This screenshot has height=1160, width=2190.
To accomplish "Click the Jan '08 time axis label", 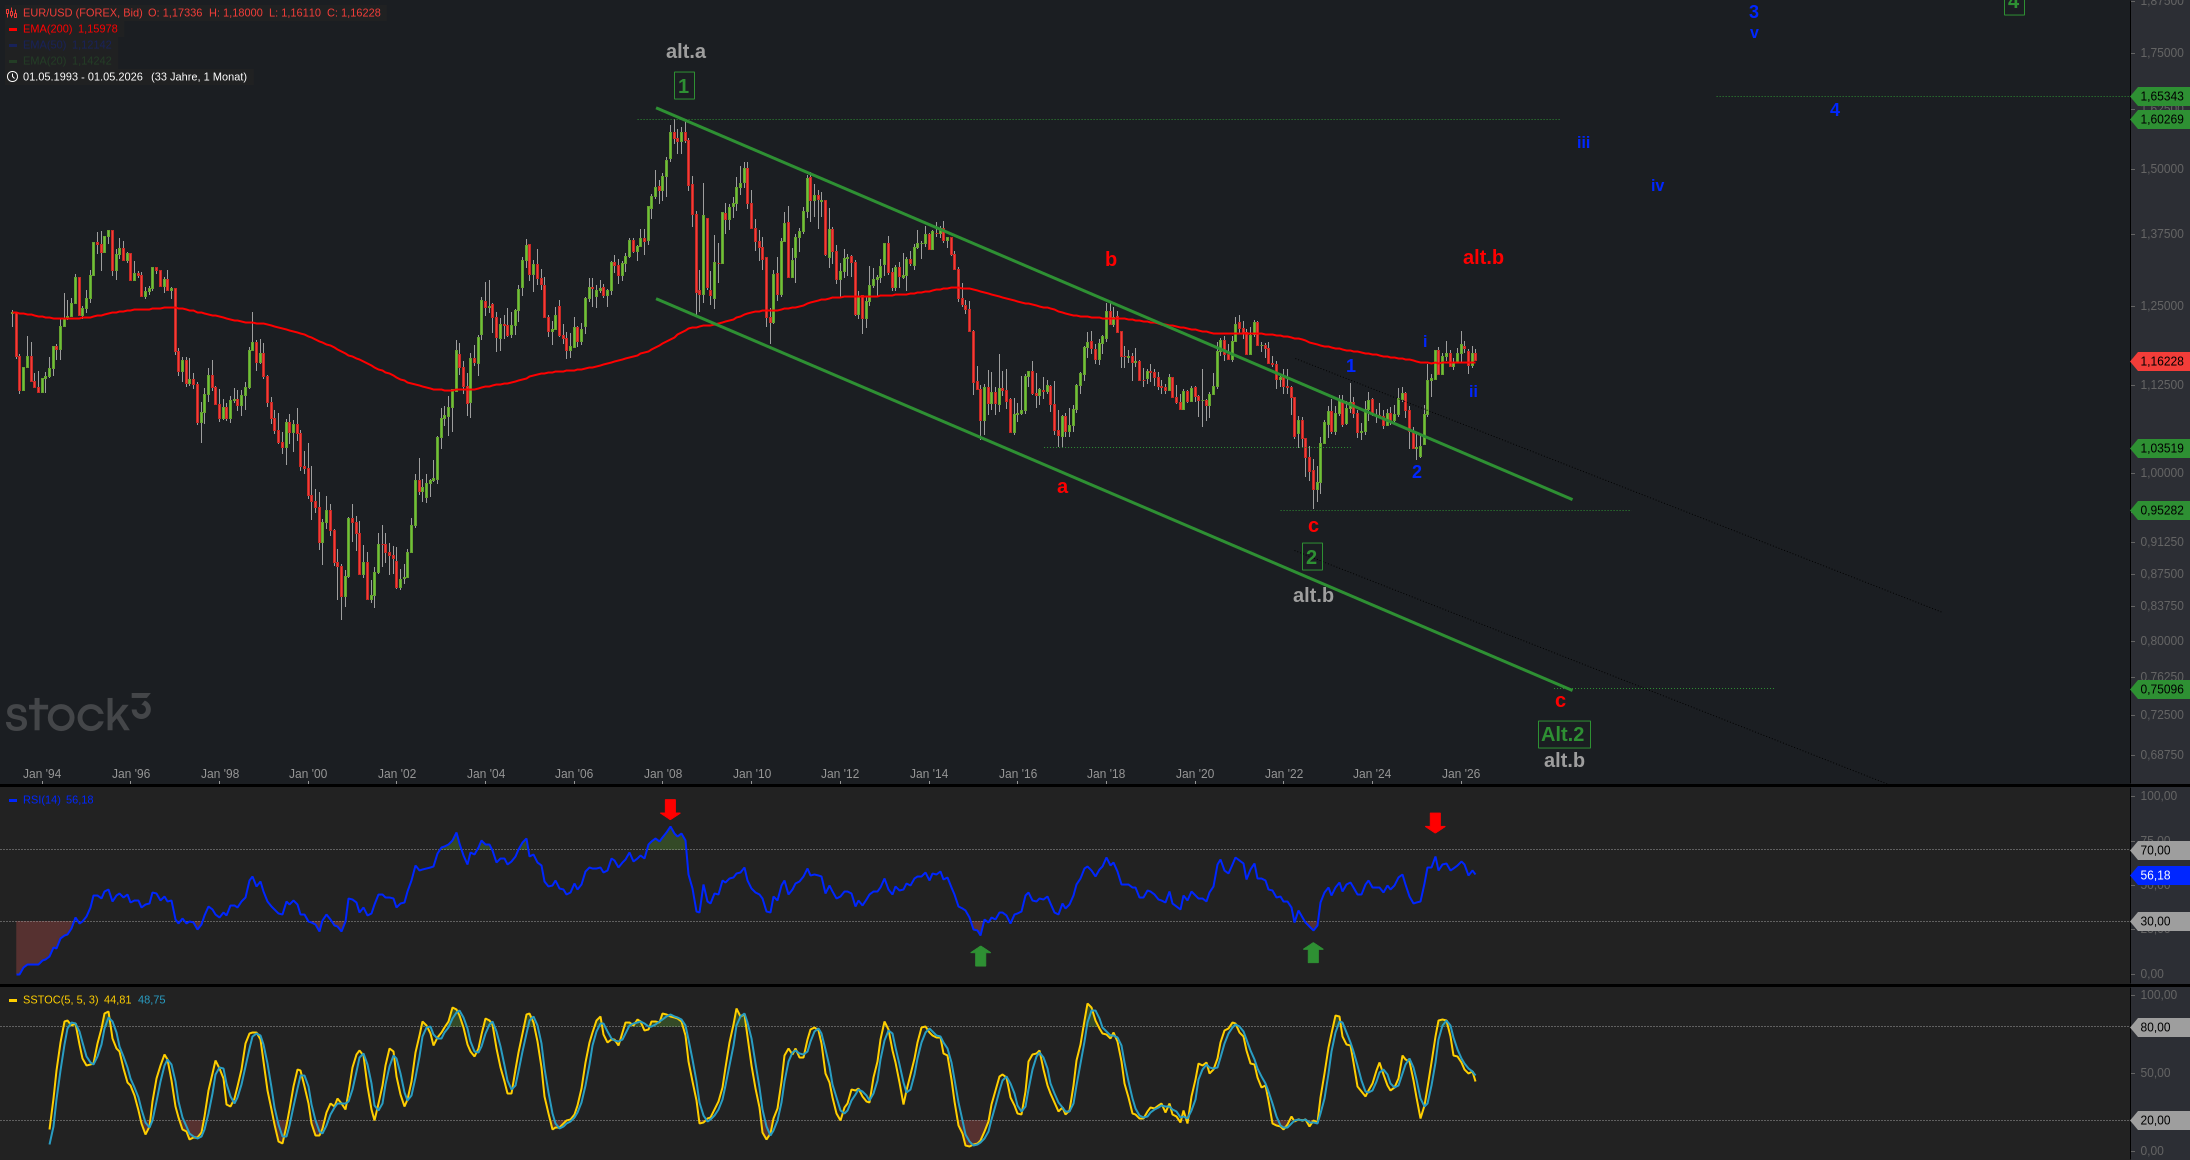I will (663, 774).
